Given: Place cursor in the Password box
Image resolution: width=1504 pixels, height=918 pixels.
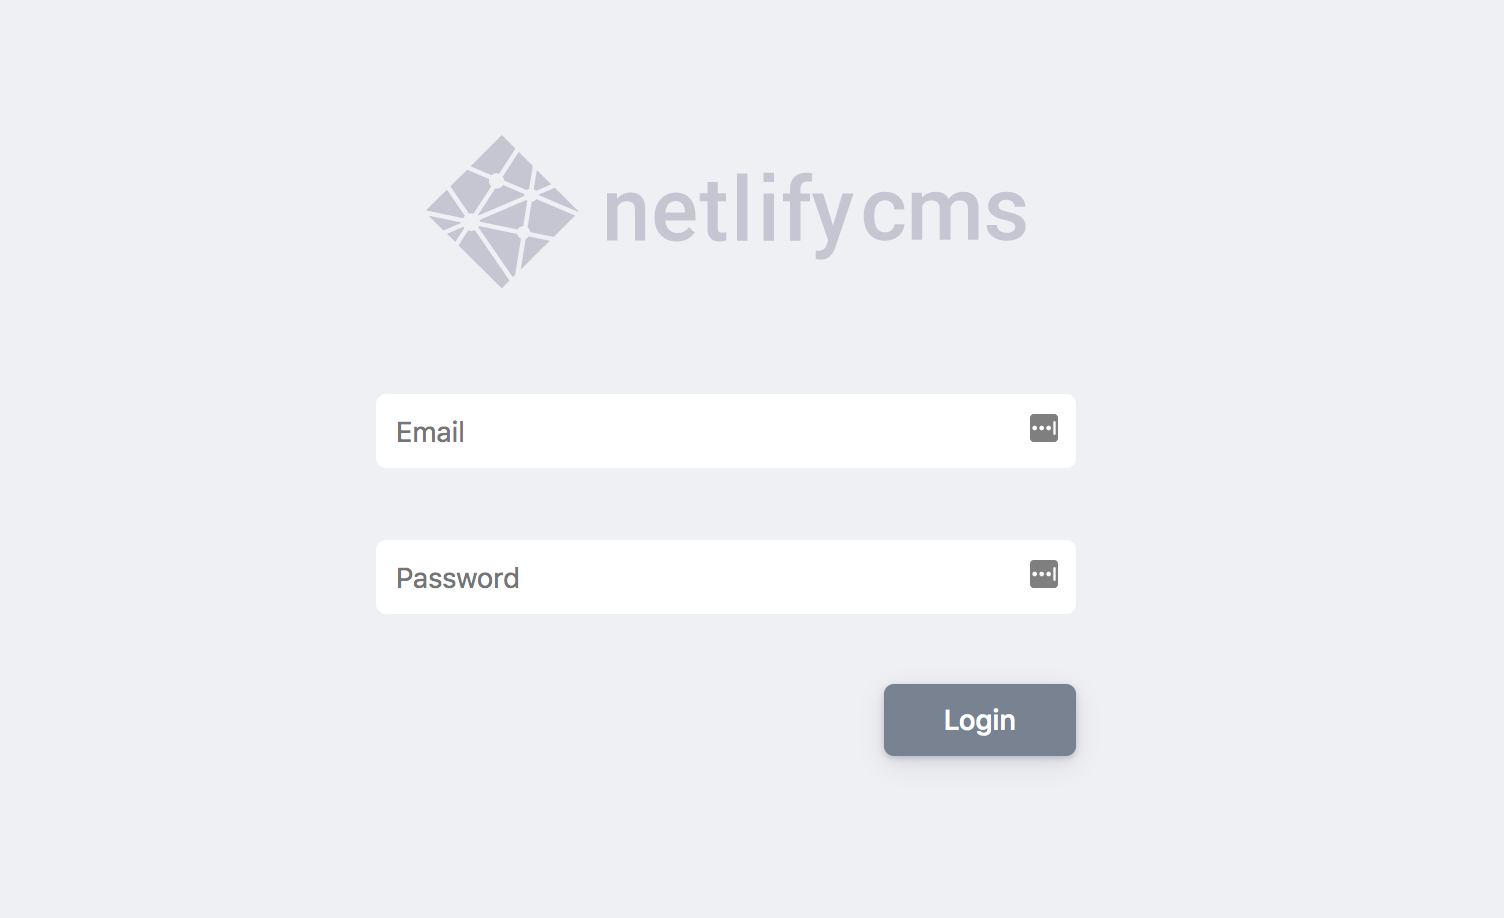Looking at the screenshot, I should 726,577.
